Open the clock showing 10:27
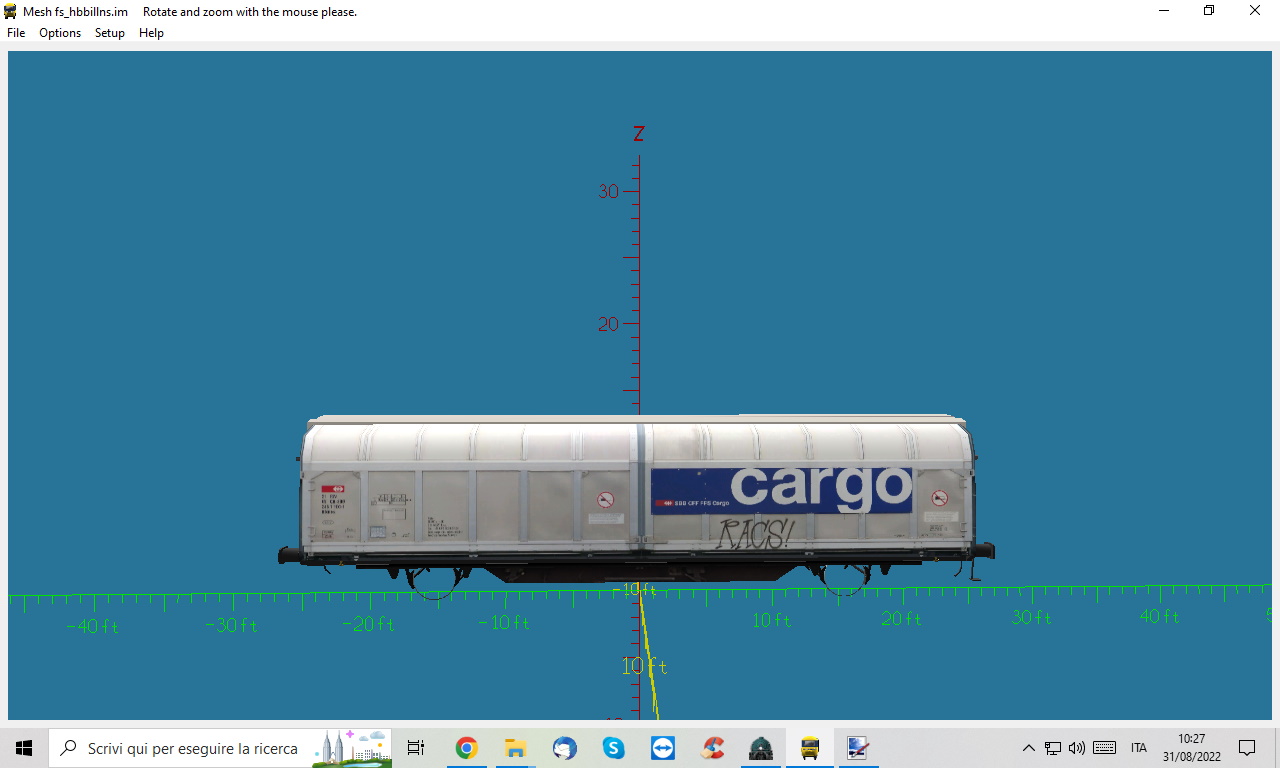1280x768 pixels. point(1192,748)
